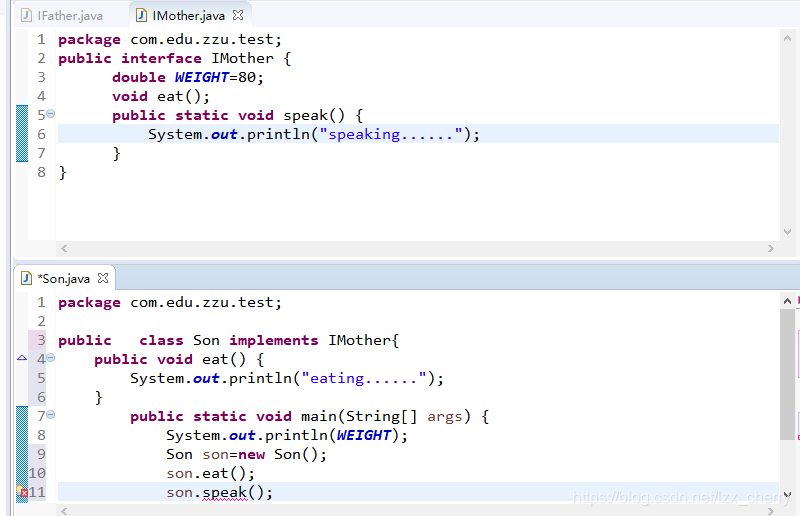This screenshot has height=516, width=800.
Task: Close the IMother.java tab
Action: (238, 15)
